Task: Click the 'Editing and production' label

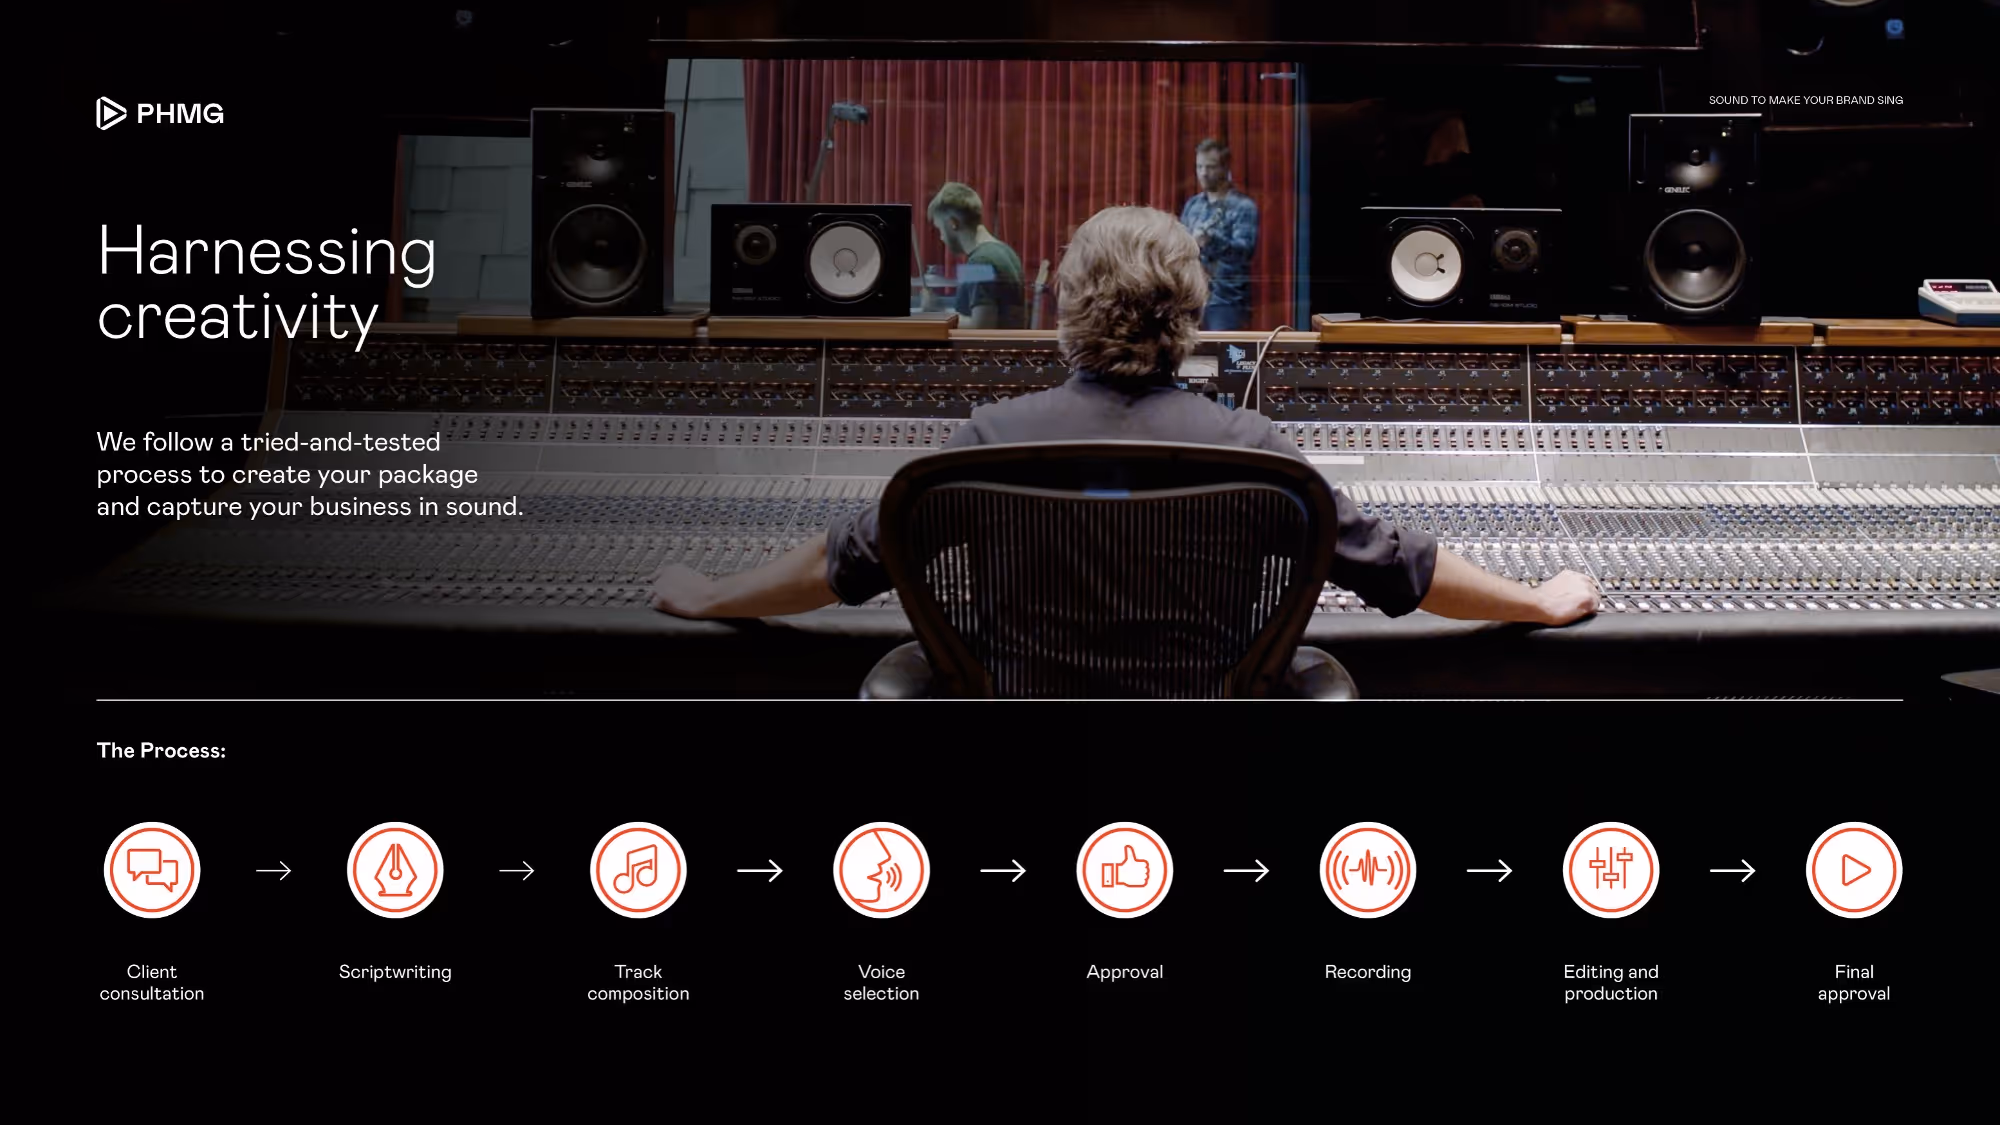Action: coord(1610,982)
